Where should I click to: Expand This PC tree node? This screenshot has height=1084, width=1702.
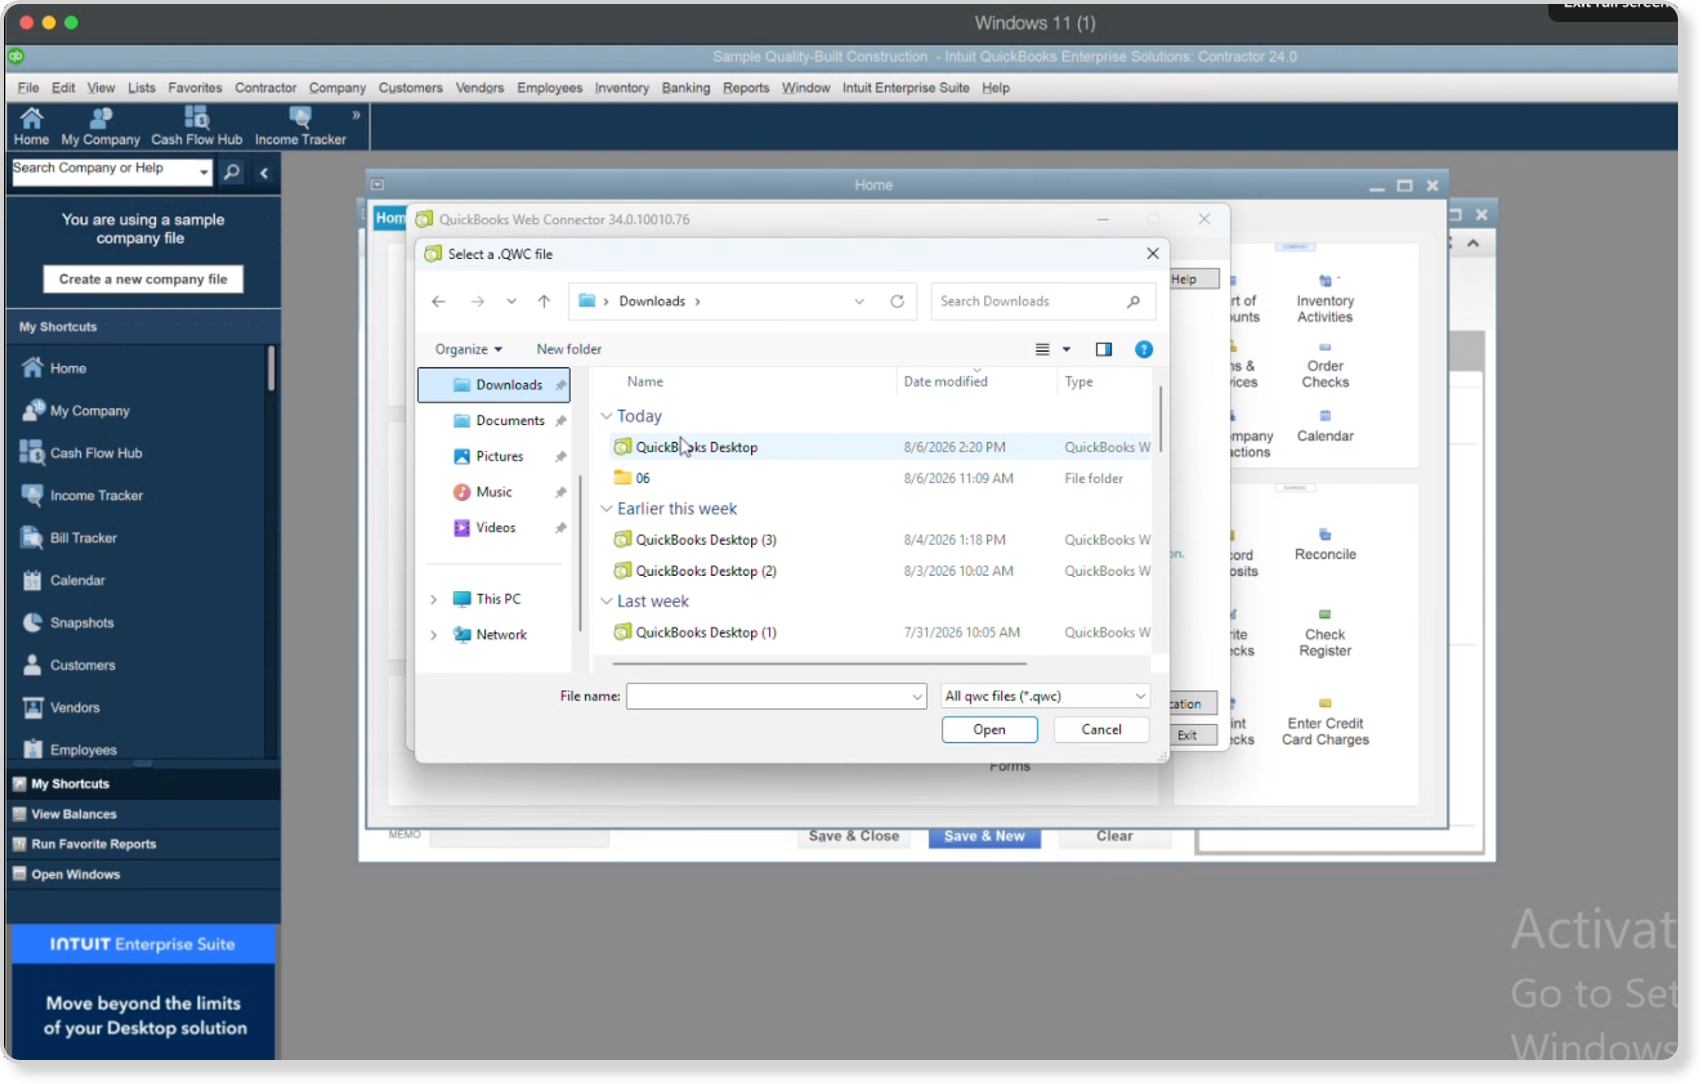tap(433, 599)
